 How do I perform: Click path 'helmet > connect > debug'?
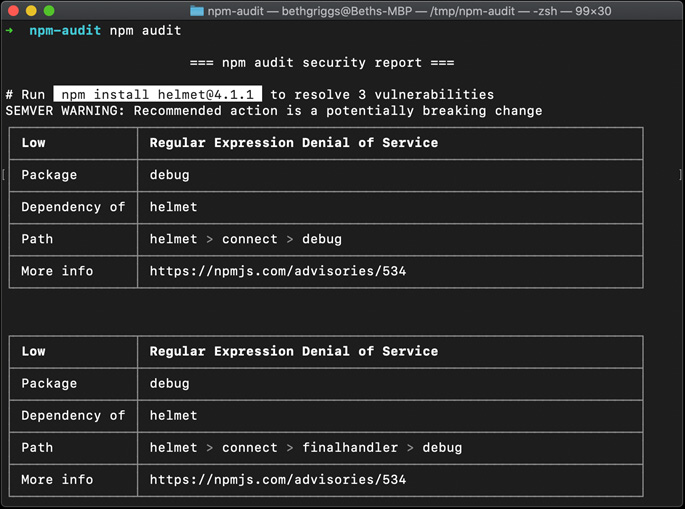click(246, 239)
